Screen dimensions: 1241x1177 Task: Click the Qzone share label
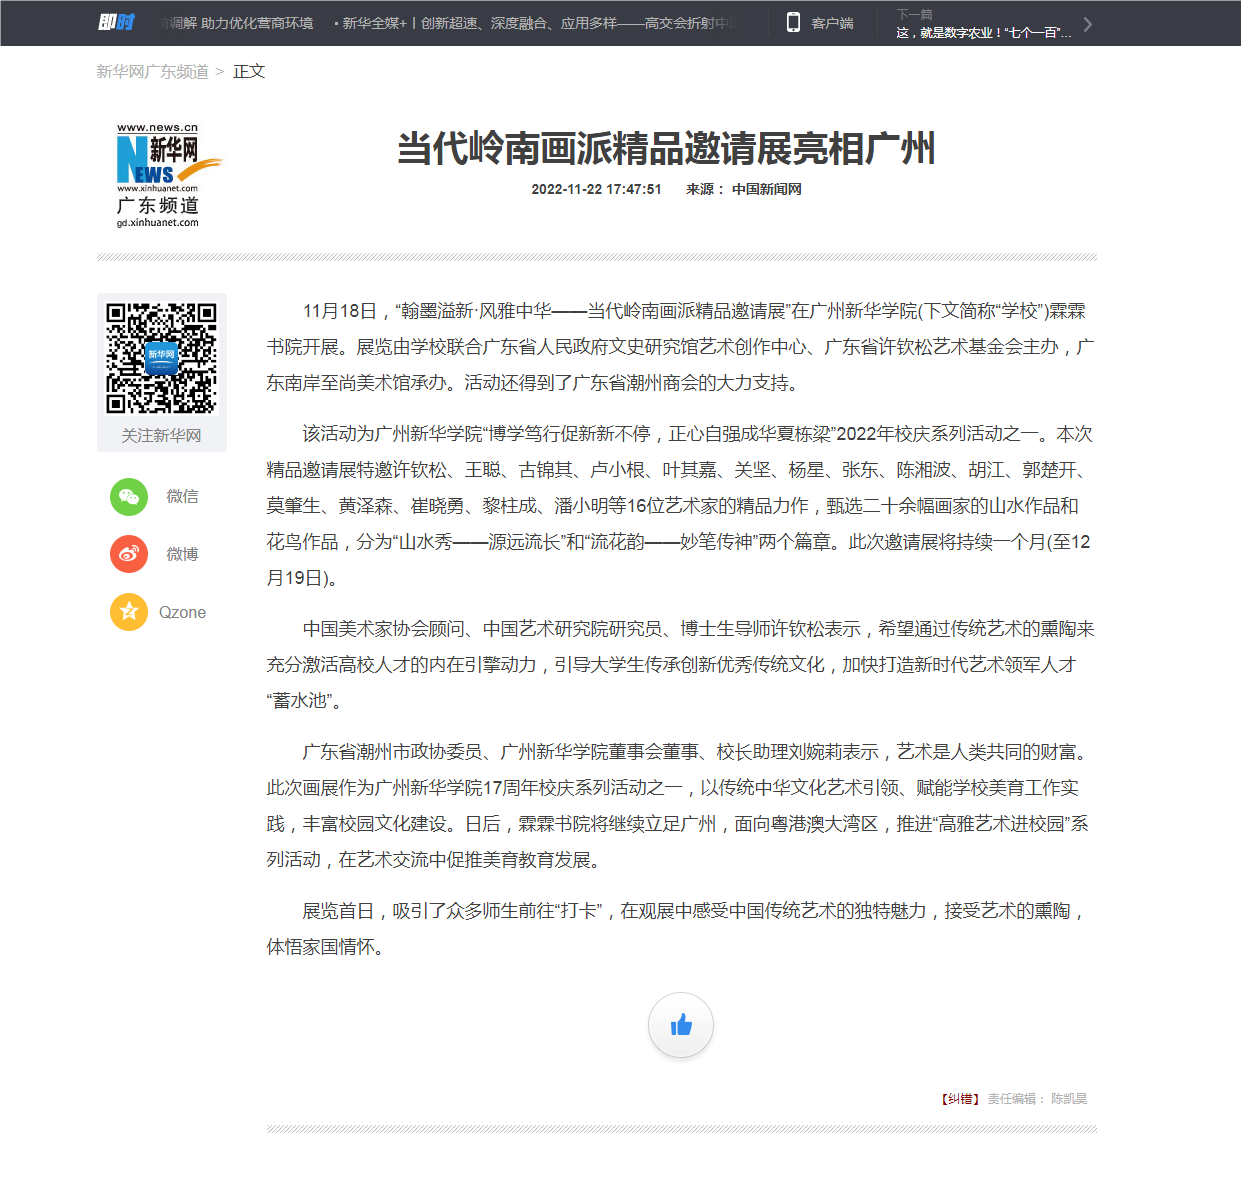coord(182,612)
